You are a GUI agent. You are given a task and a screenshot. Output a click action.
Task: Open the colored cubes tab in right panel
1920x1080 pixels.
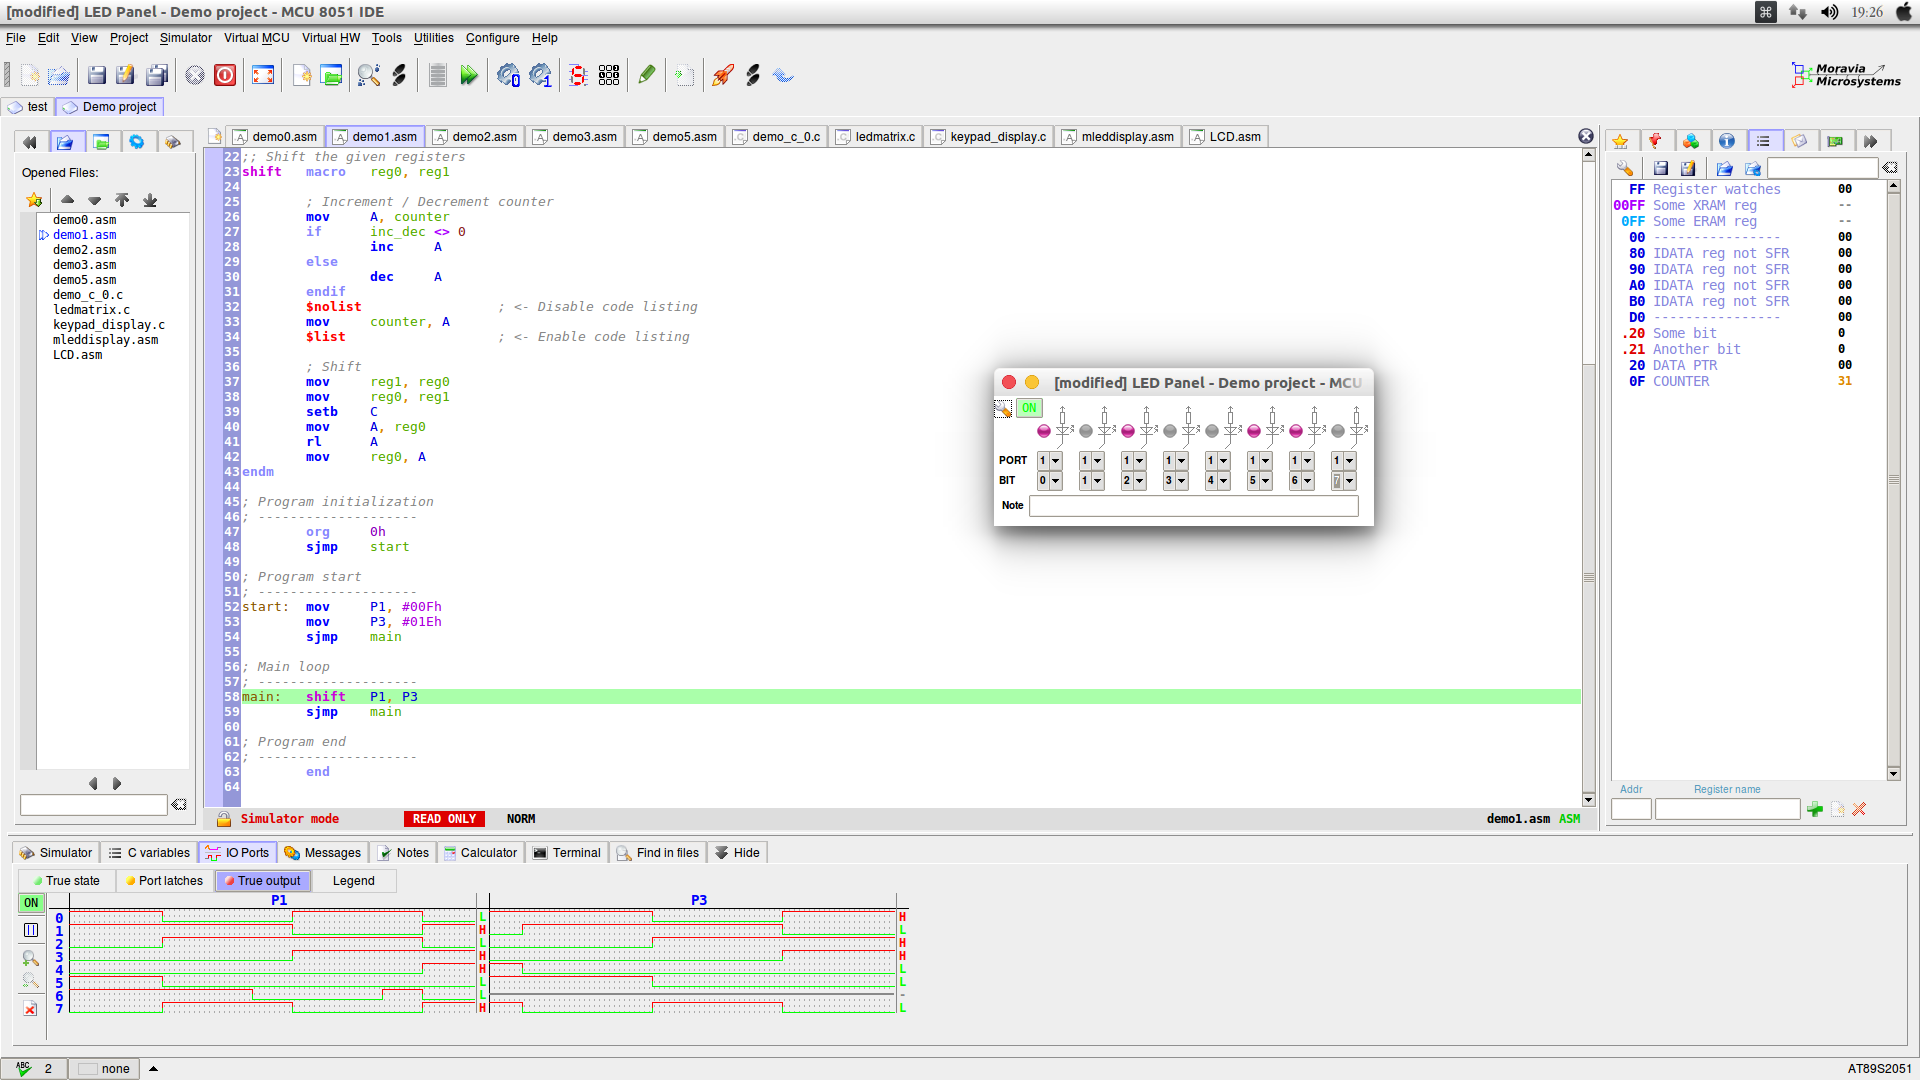1691,141
